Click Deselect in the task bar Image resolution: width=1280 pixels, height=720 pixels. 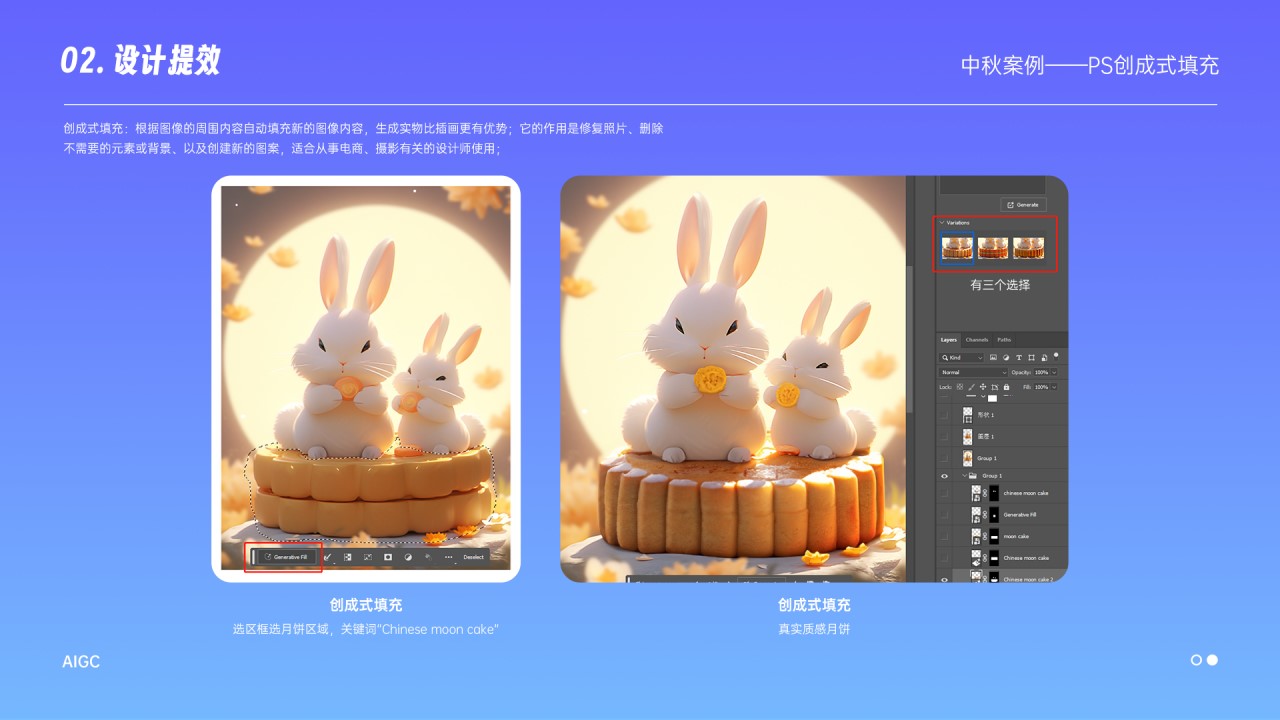[x=473, y=557]
